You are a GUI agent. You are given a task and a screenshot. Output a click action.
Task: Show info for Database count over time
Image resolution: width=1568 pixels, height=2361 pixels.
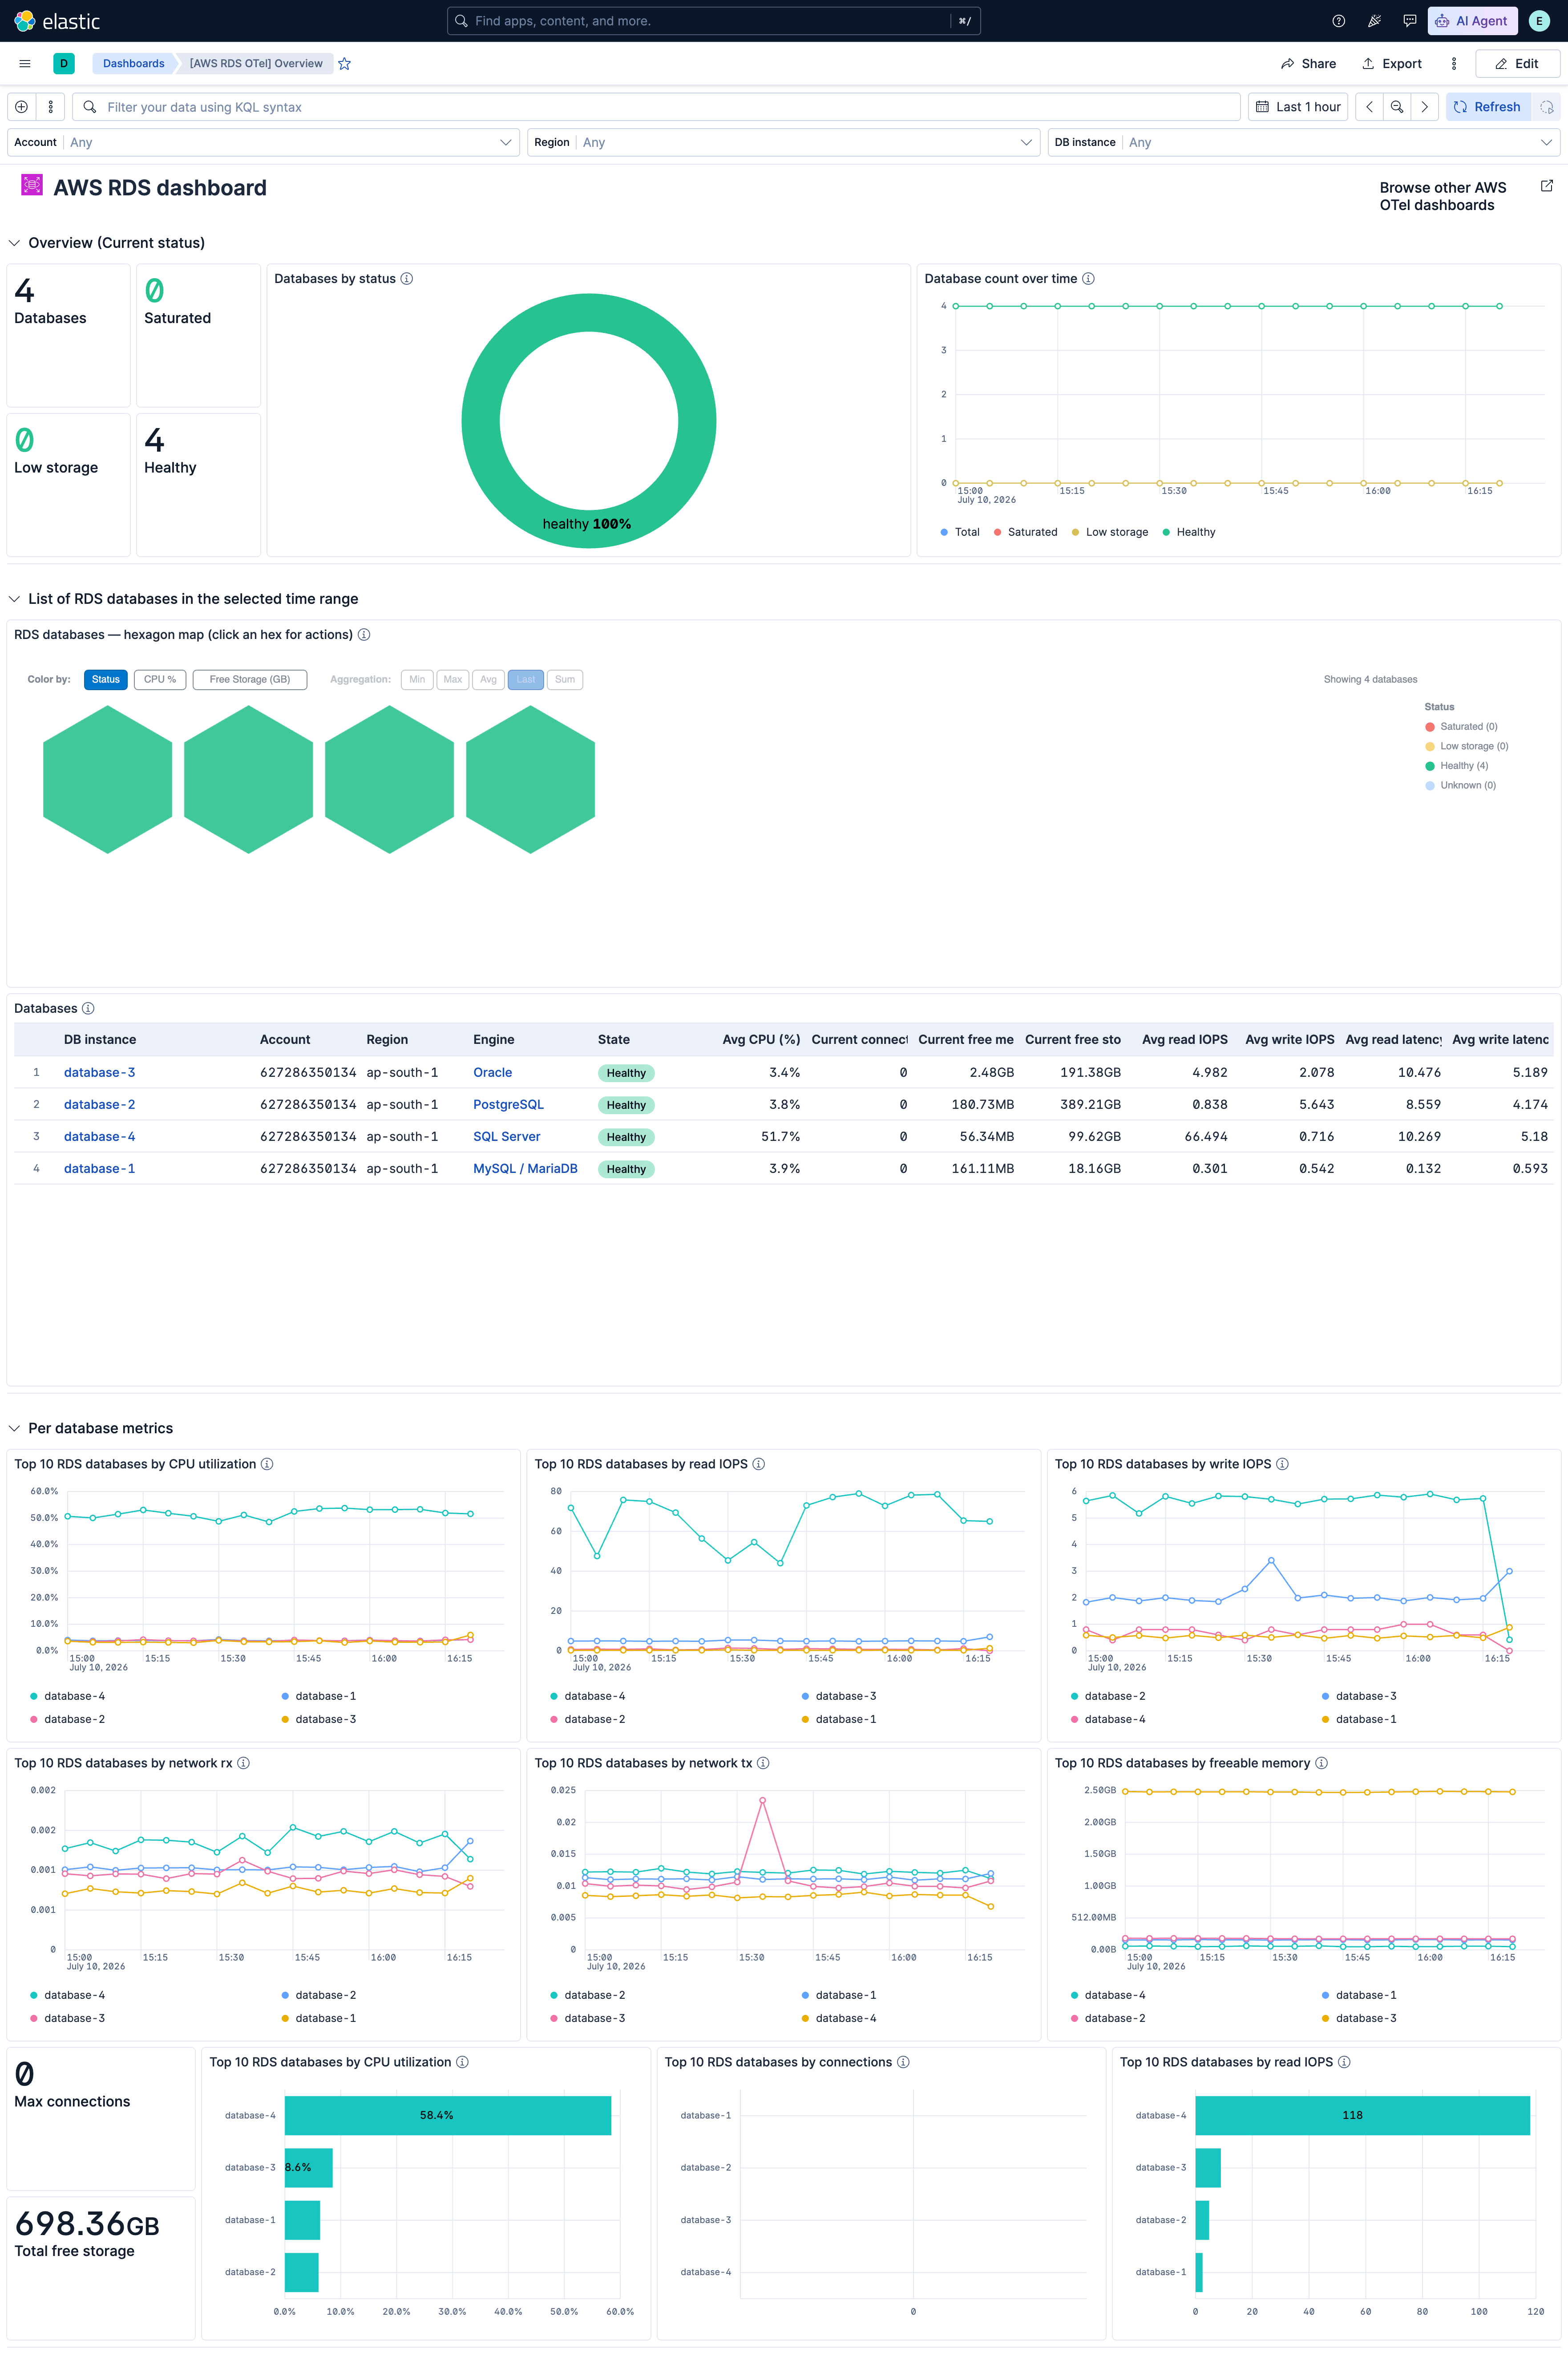click(1088, 279)
